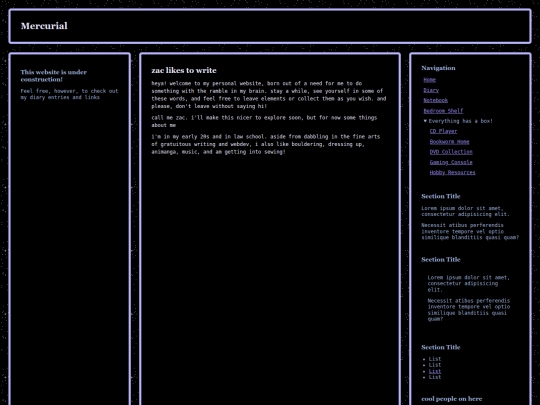Open the Home navigation link
The width and height of the screenshot is (540, 405).
point(429,80)
